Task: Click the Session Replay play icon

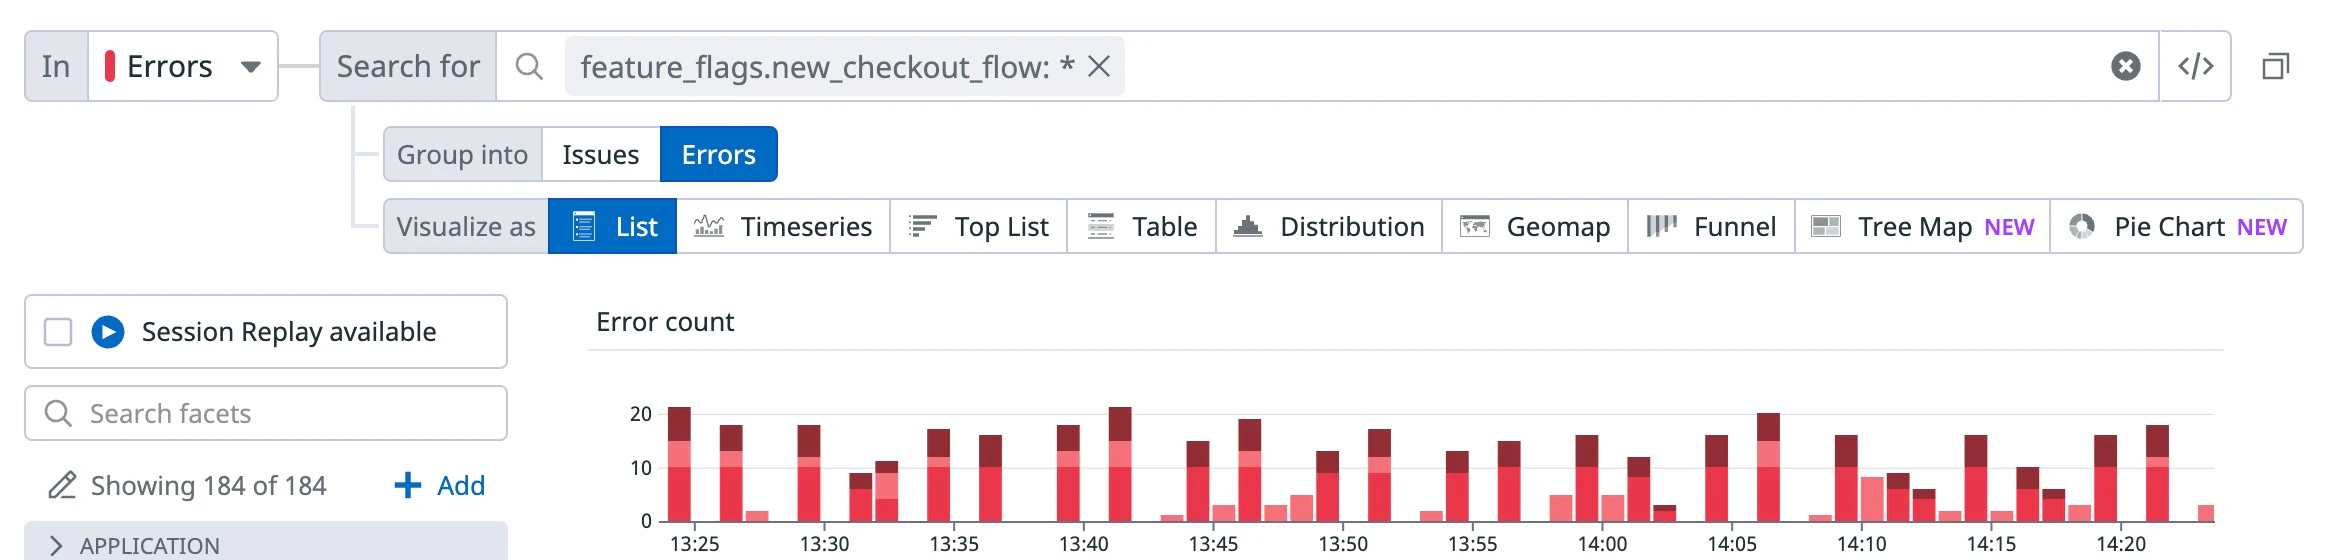Action: [x=108, y=332]
